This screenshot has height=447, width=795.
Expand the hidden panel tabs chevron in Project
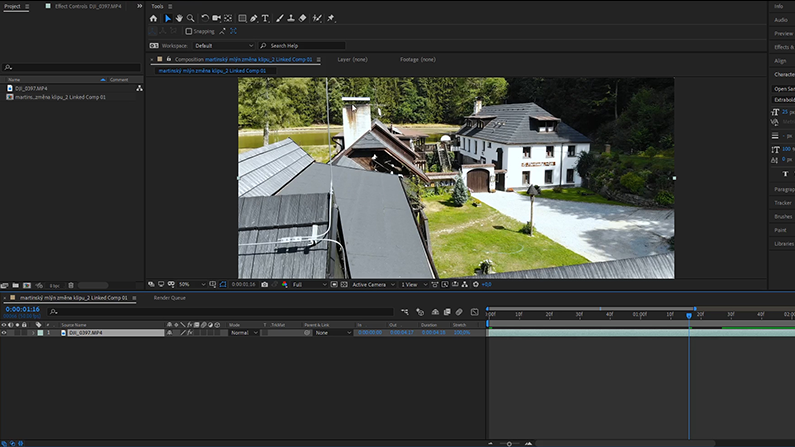tap(139, 6)
